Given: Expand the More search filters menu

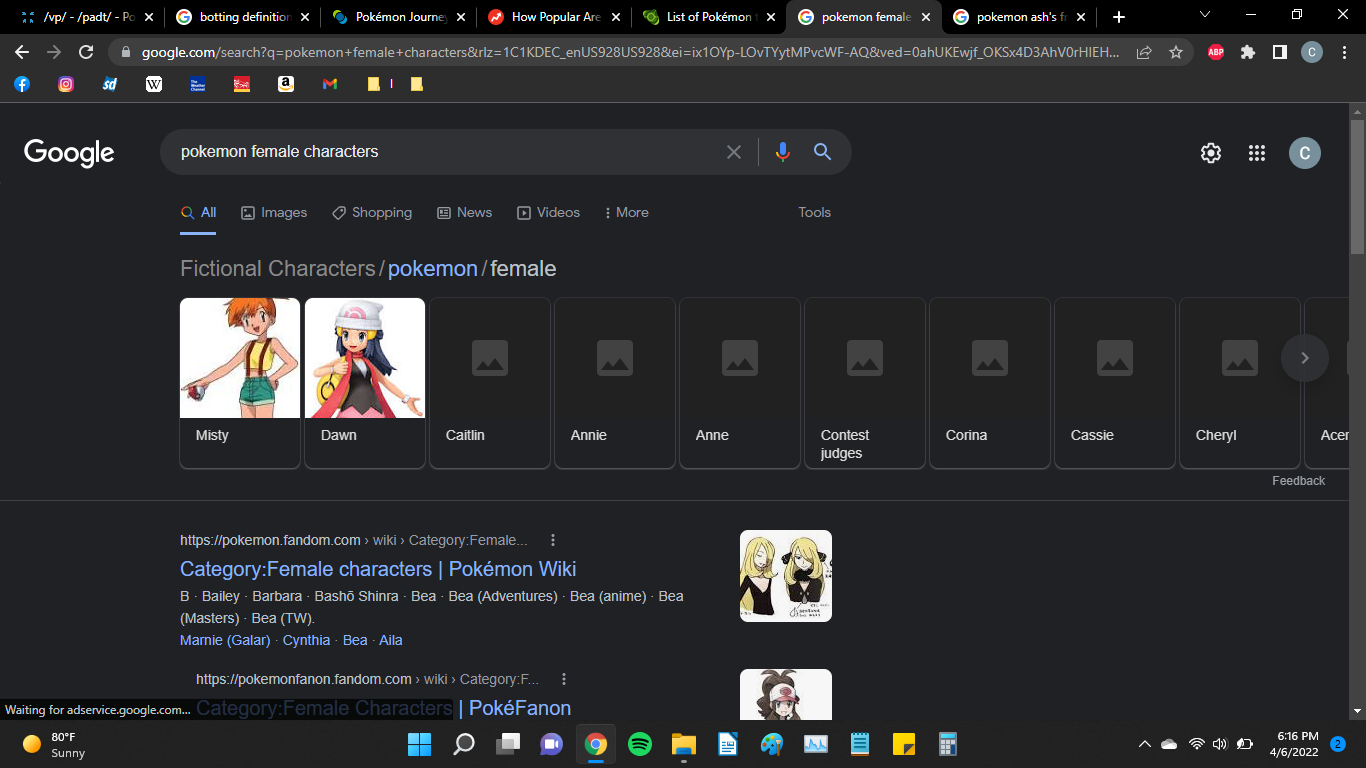Looking at the screenshot, I should [625, 212].
